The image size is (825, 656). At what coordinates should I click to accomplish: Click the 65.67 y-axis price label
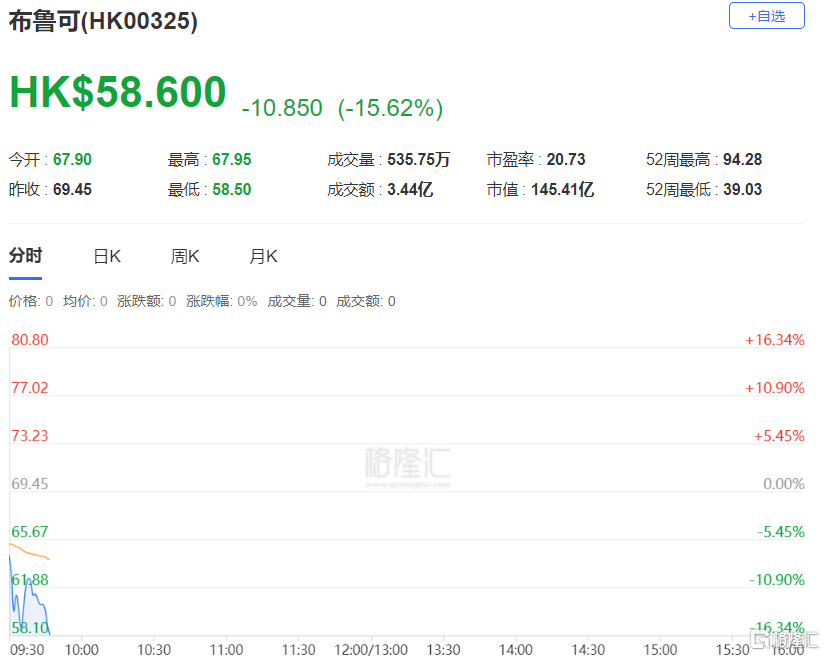(x=29, y=531)
